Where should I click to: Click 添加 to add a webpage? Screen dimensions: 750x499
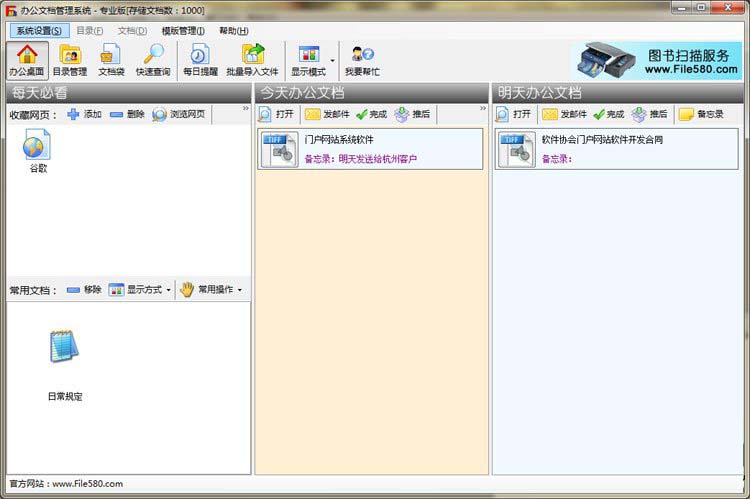(84, 115)
